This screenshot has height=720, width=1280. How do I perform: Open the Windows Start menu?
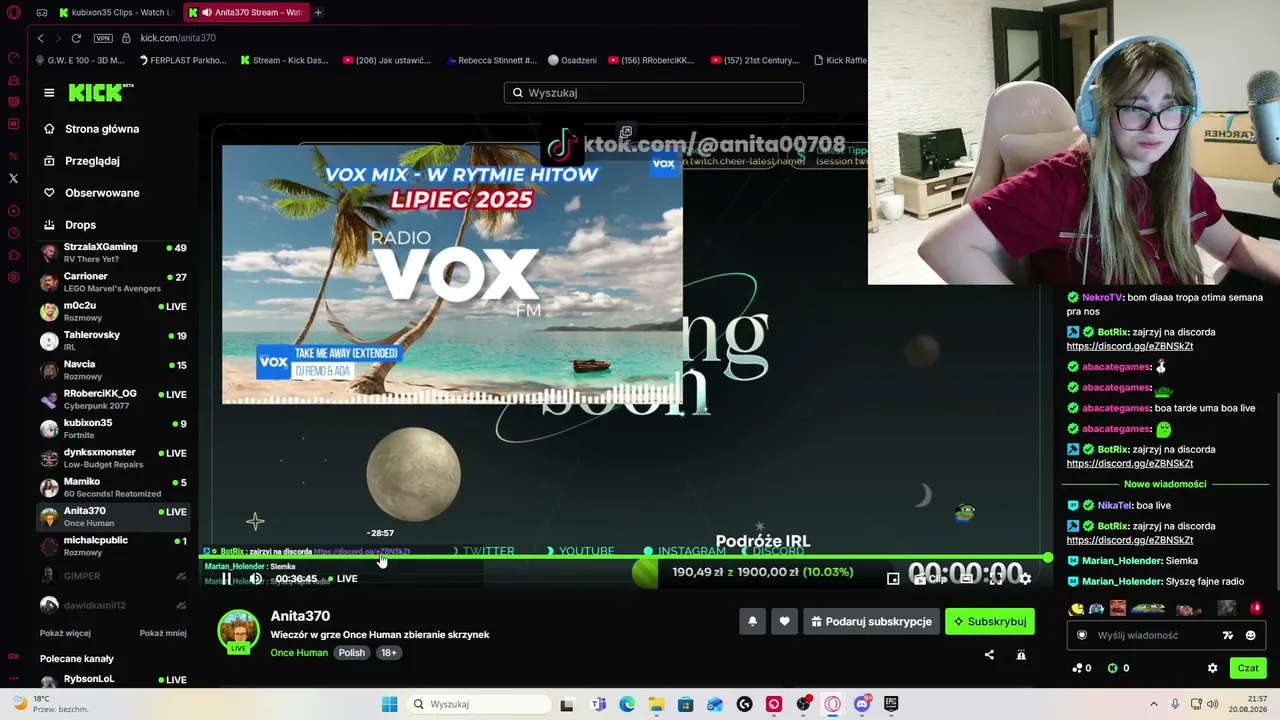pos(390,704)
